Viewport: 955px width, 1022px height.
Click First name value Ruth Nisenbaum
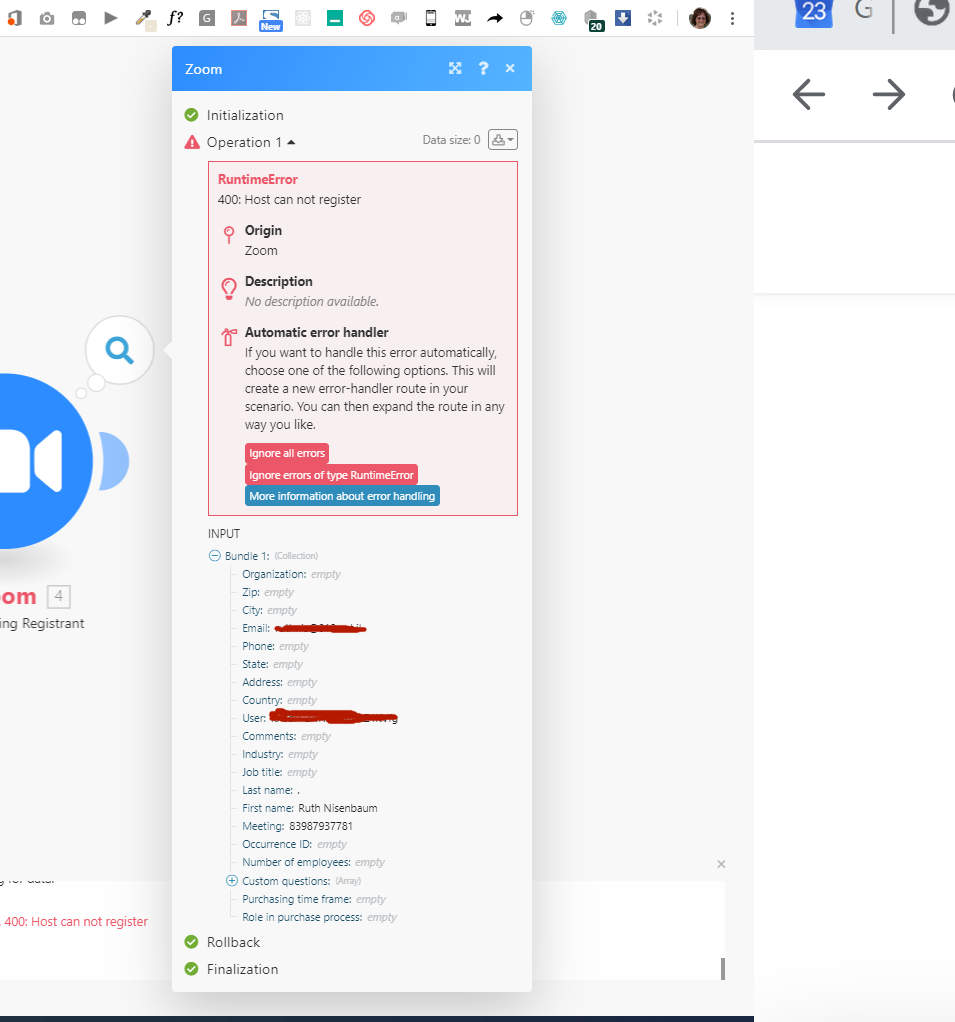click(338, 808)
